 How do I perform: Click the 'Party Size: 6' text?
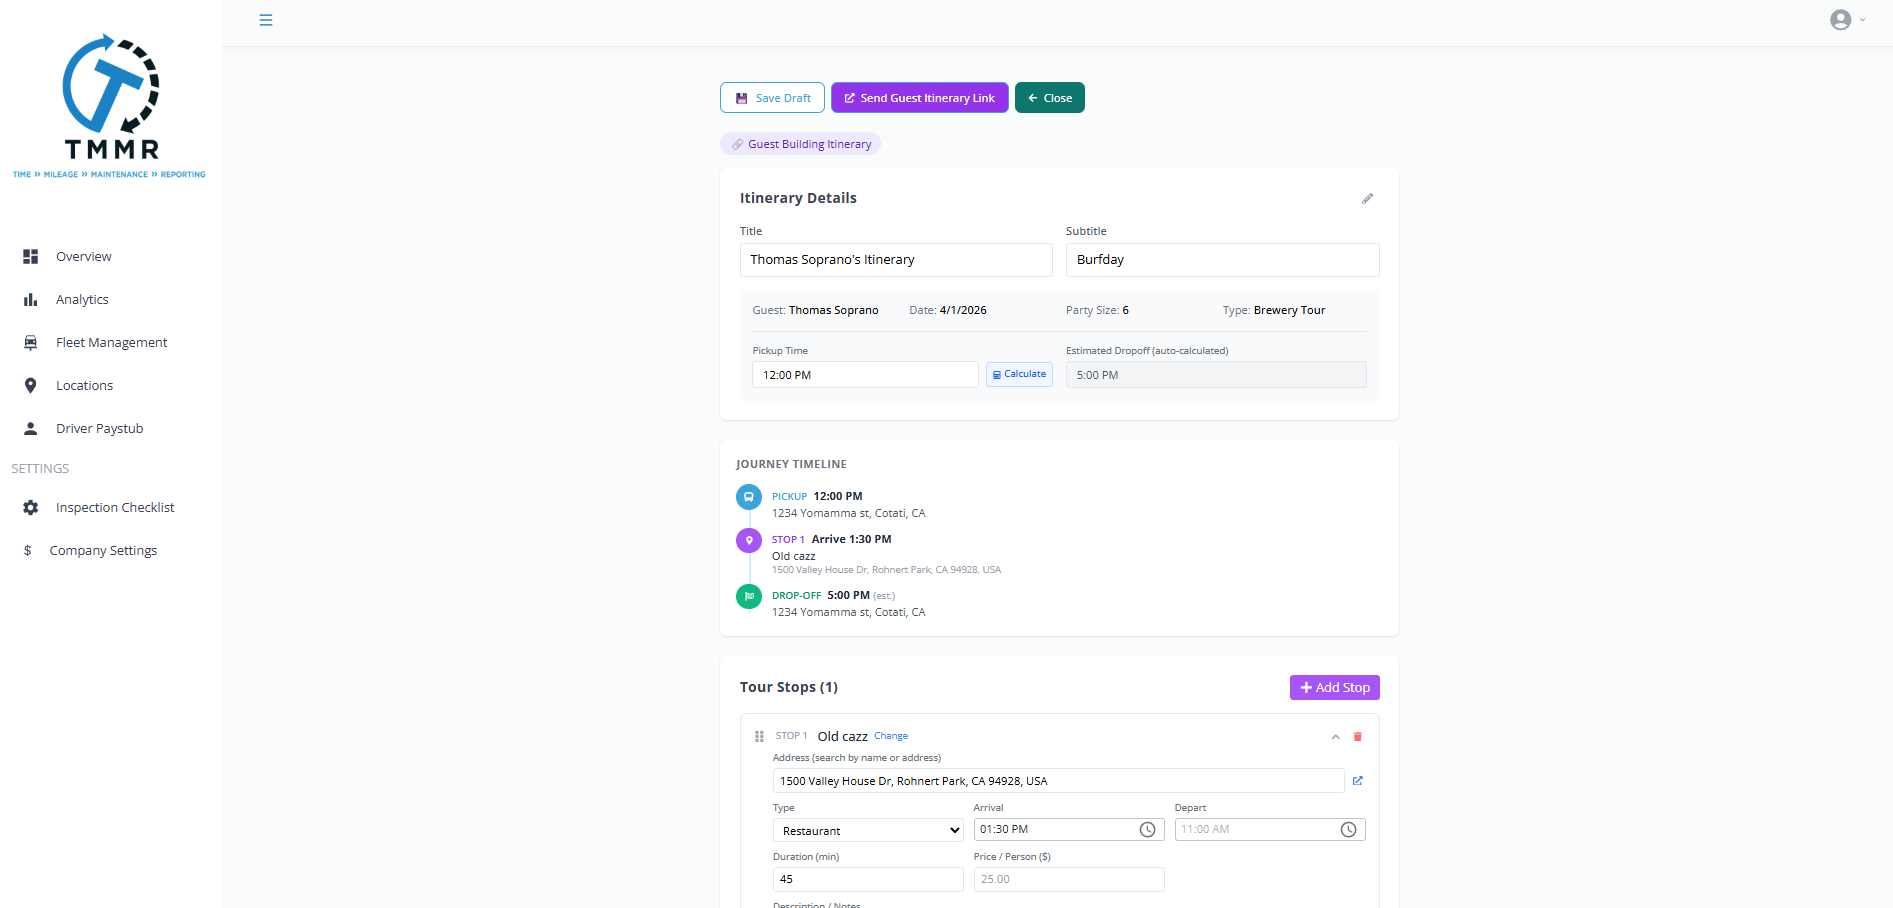click(1097, 311)
